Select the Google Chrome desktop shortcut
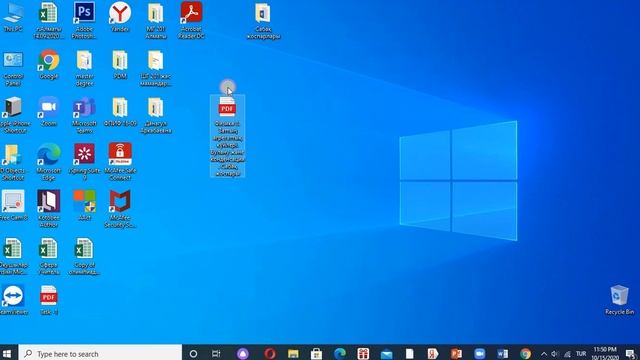Image resolution: width=640 pixels, height=360 pixels. click(x=49, y=64)
